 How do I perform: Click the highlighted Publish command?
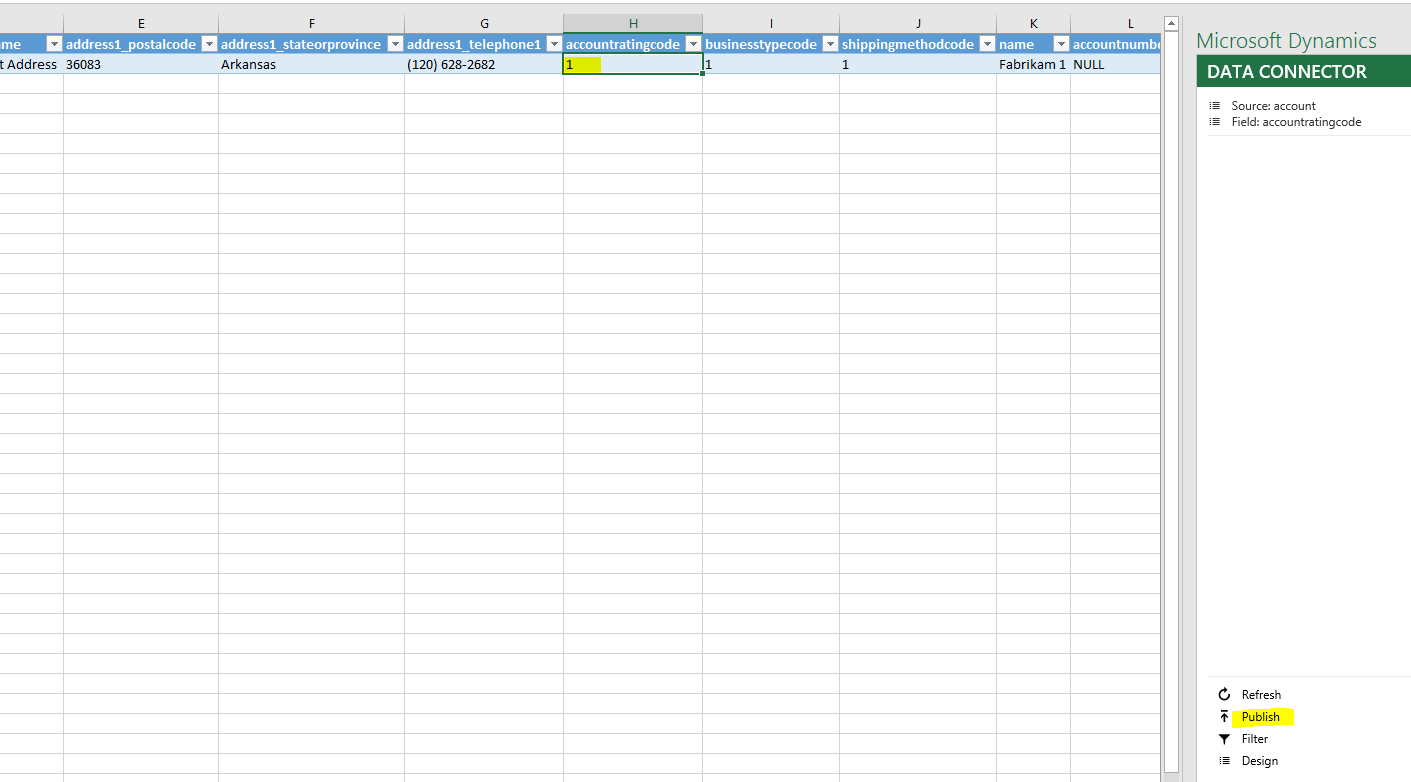[1259, 716]
